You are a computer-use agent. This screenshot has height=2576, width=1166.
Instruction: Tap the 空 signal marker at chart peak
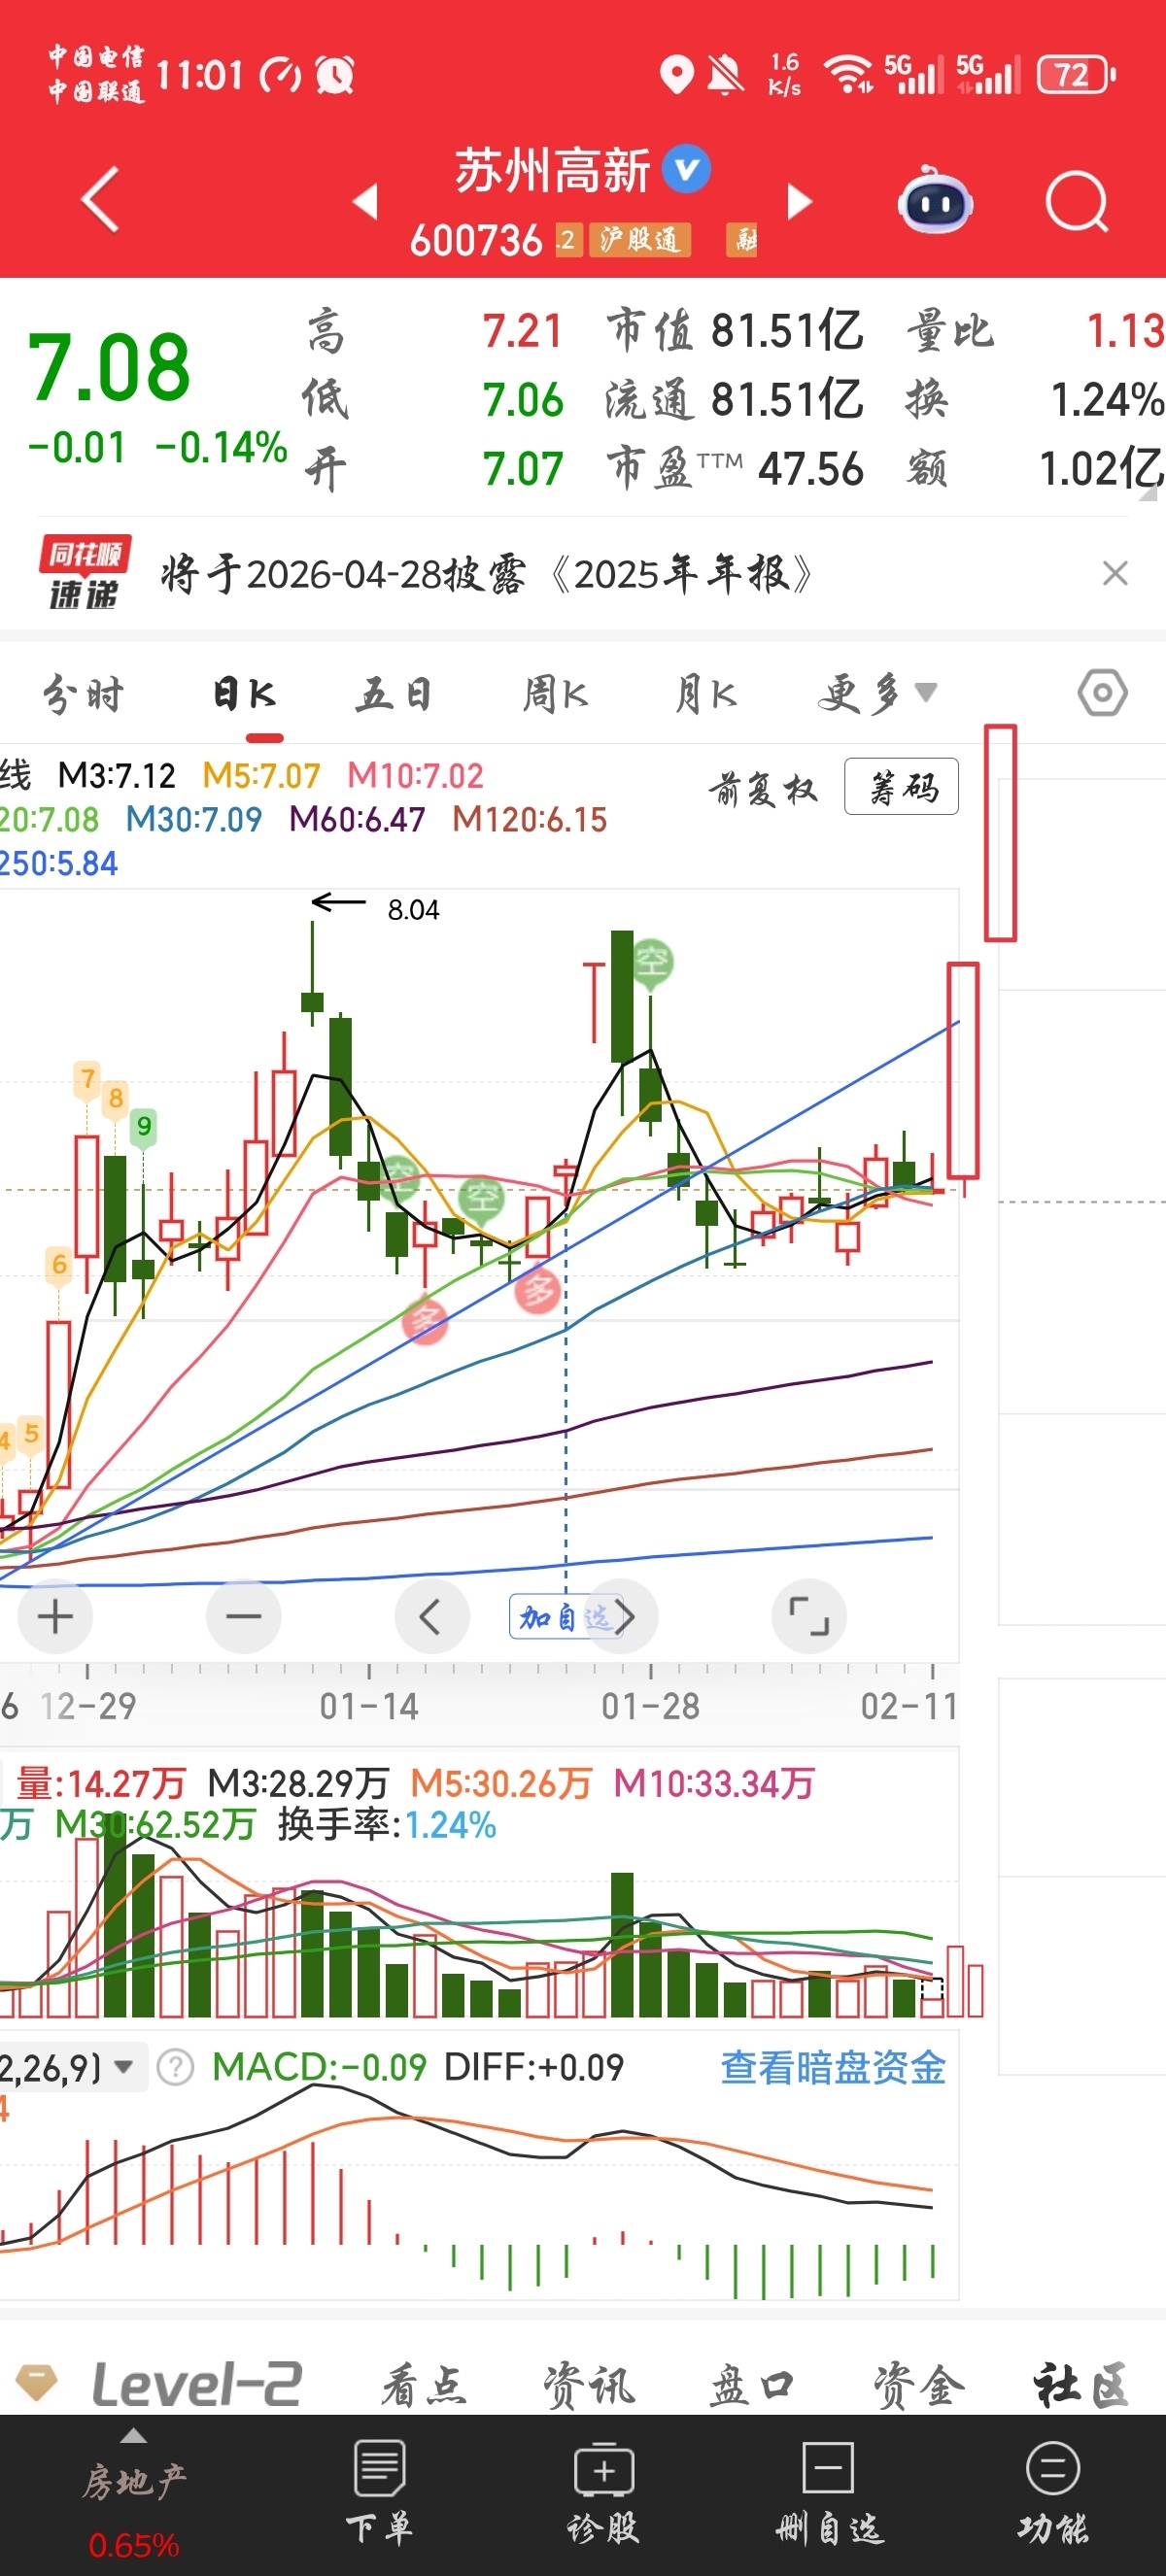[x=652, y=963]
